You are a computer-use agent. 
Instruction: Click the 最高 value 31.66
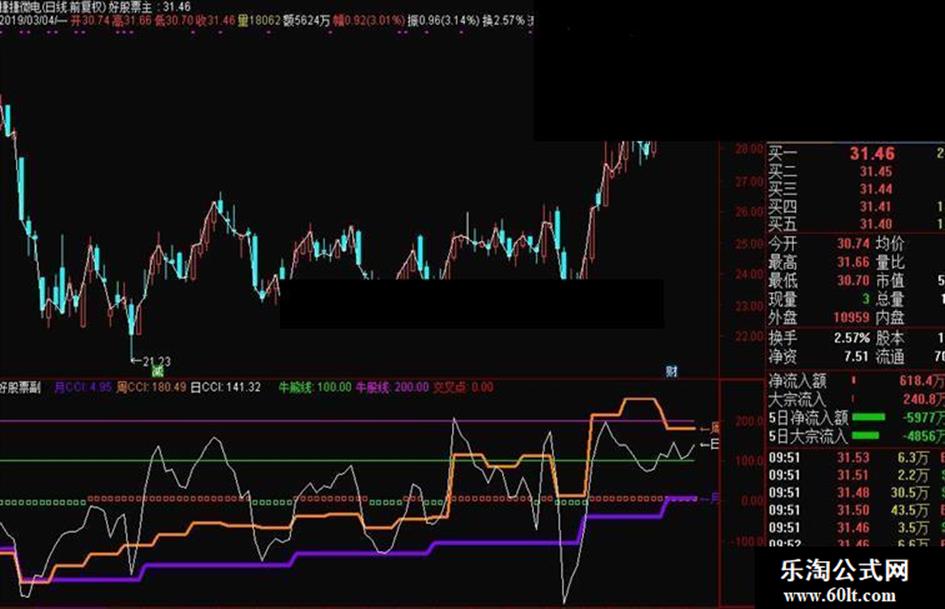coord(853,262)
